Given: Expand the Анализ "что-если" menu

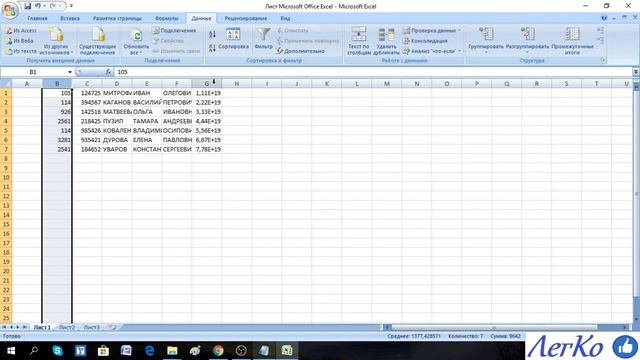Looking at the screenshot, I should tap(432, 51).
